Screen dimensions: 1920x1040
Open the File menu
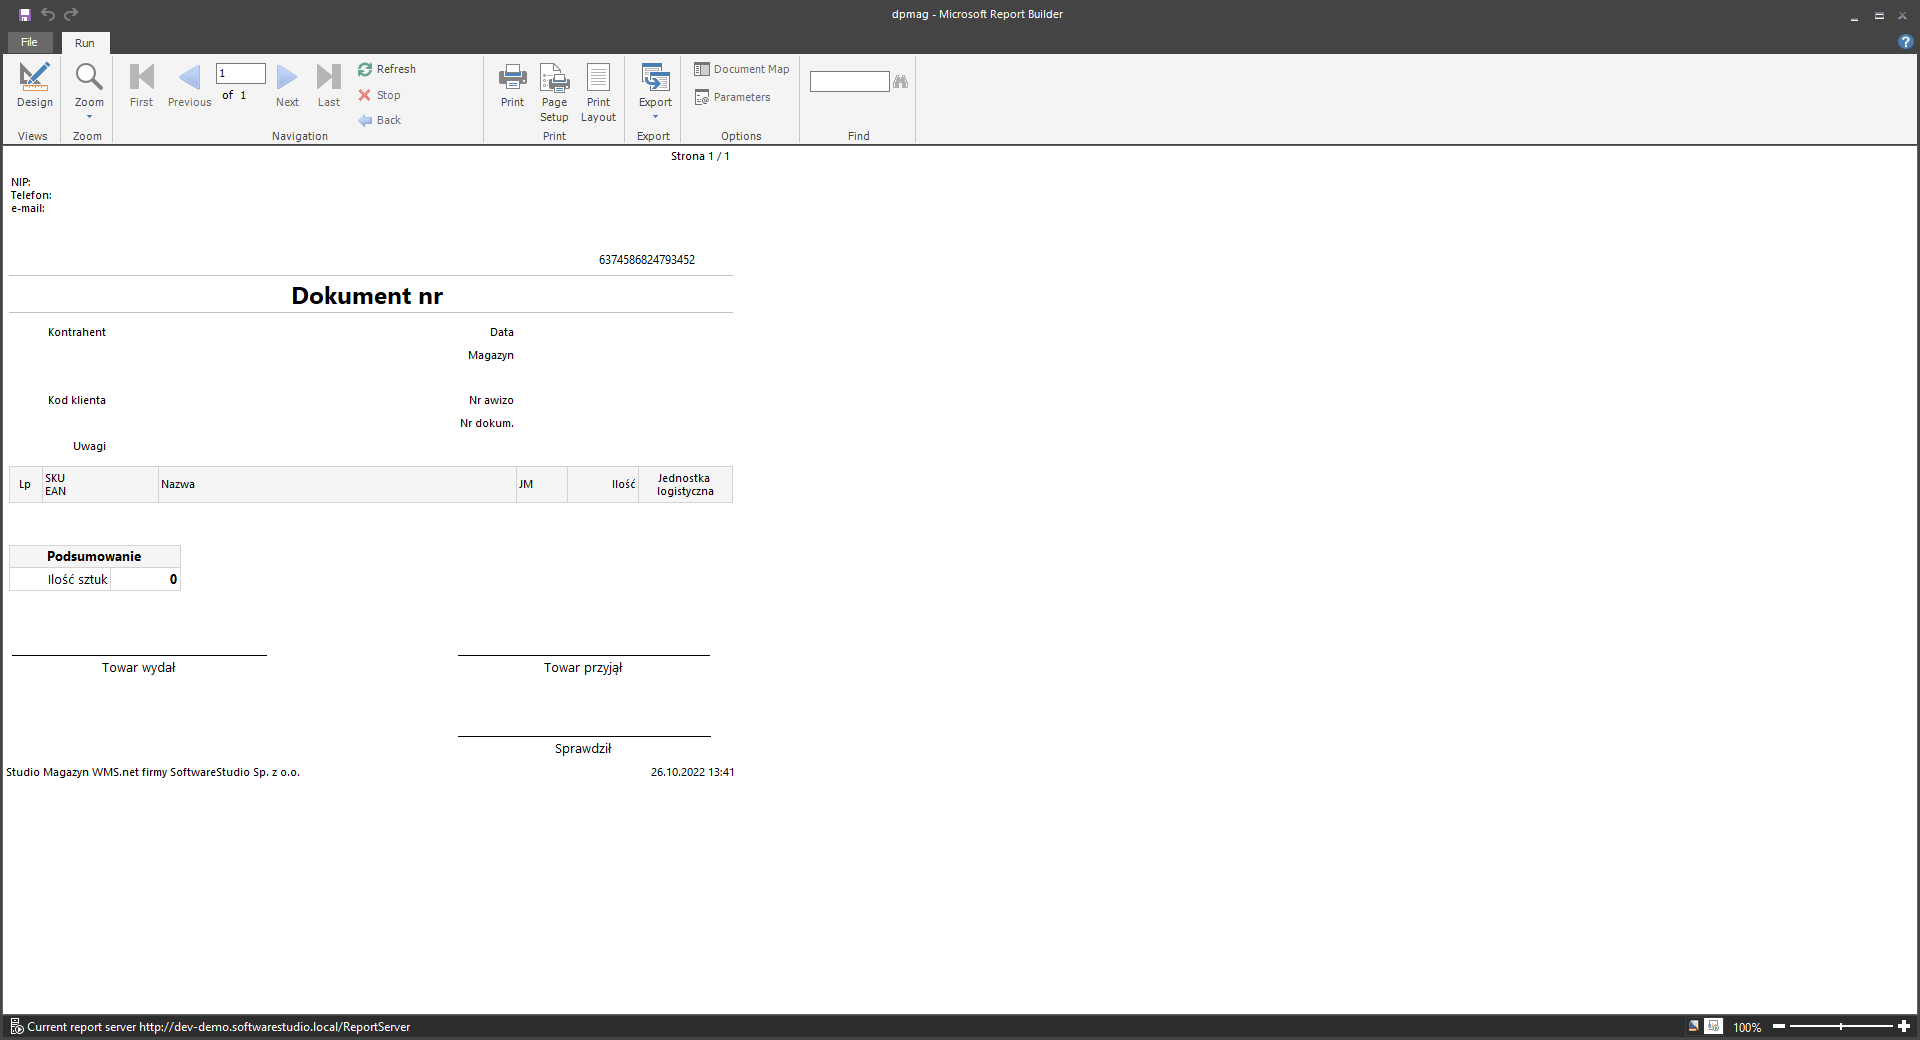click(x=29, y=42)
